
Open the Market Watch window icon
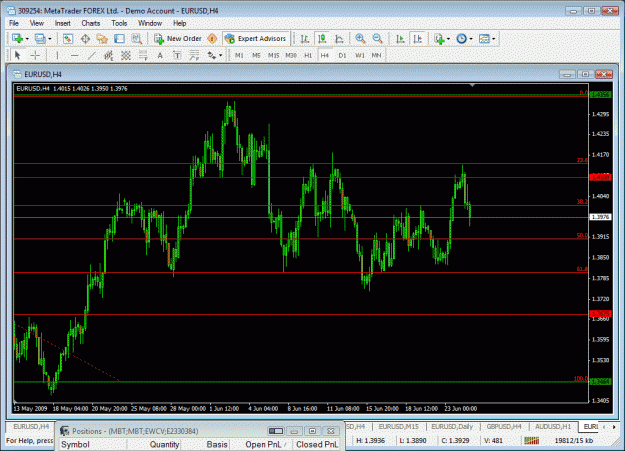tap(68, 39)
